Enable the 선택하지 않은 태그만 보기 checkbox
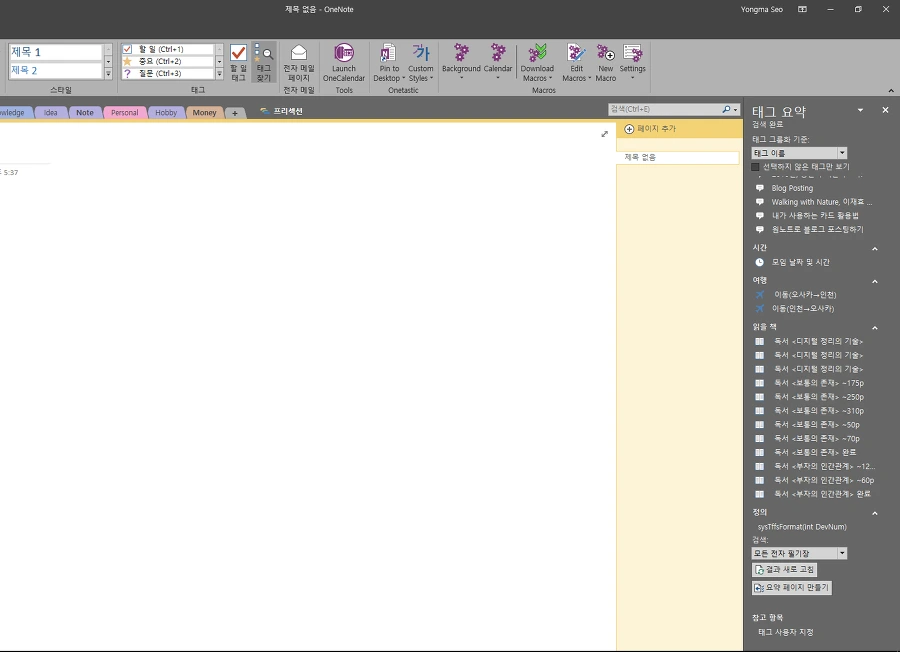900x652 pixels. click(755, 167)
